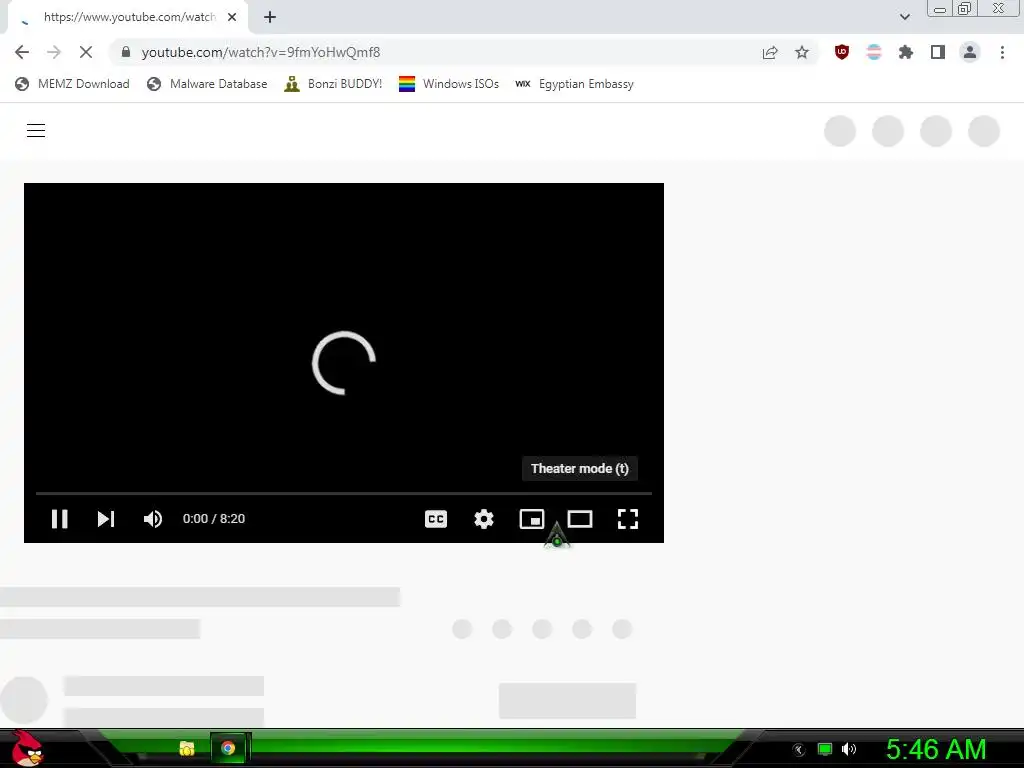Show hidden system tray icons

[x=798, y=750]
